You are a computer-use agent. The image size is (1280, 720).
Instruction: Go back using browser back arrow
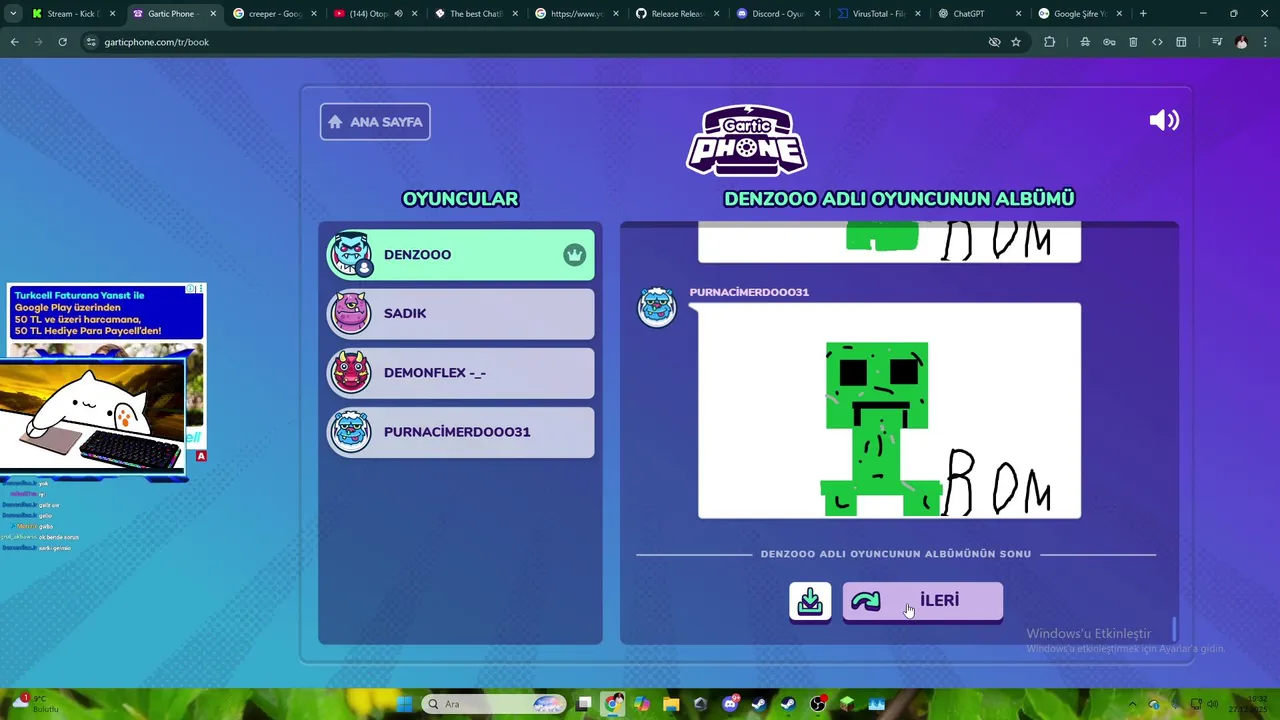point(14,42)
